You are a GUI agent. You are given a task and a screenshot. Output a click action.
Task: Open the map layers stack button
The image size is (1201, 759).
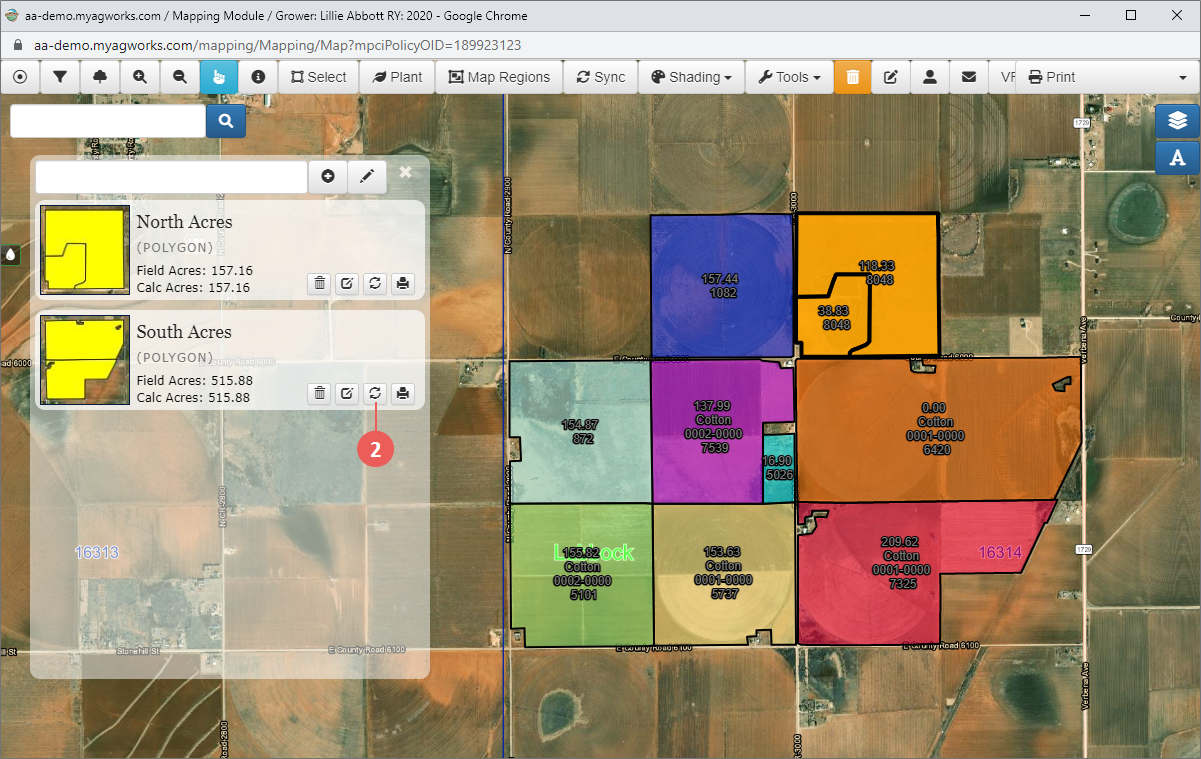tap(1178, 120)
